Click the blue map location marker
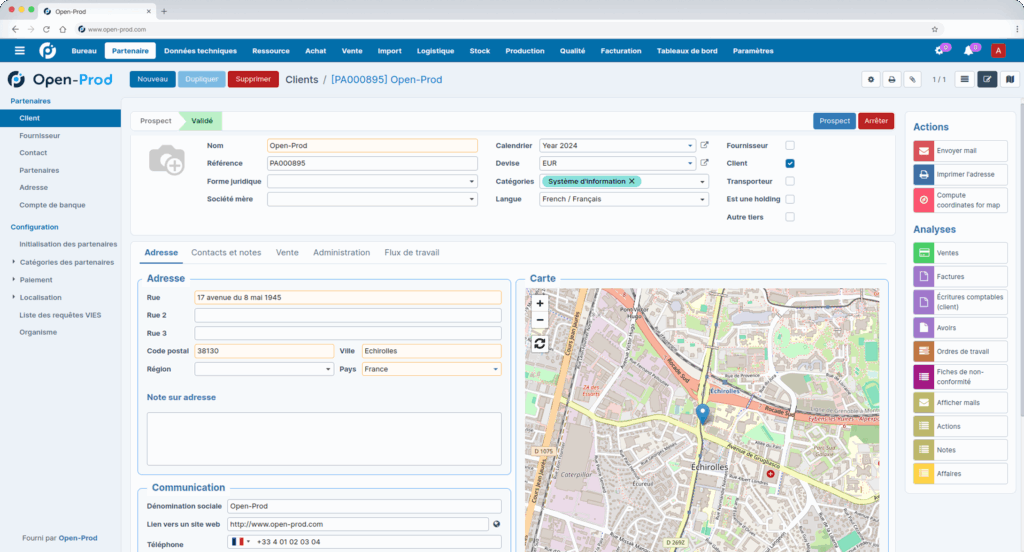Screen dimensions: 1024x552 click(703, 414)
